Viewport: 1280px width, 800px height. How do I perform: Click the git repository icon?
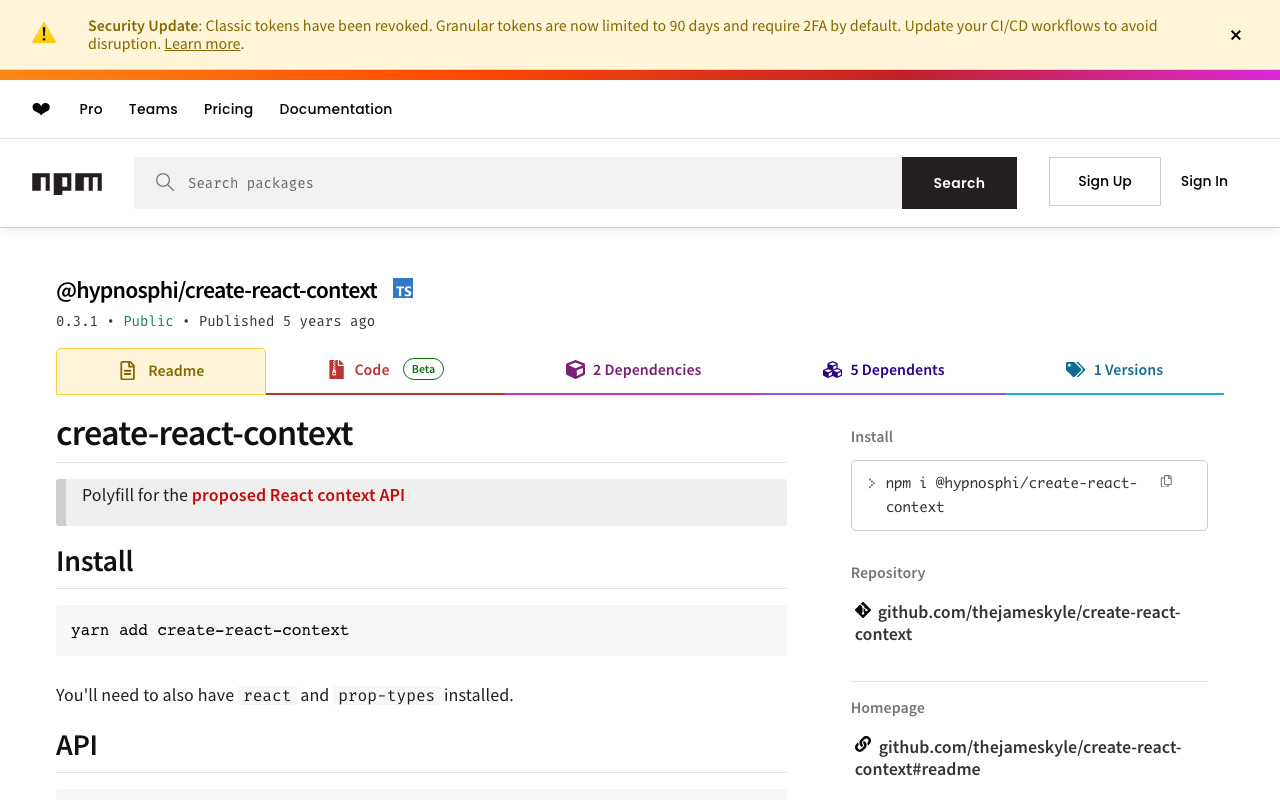tap(863, 610)
